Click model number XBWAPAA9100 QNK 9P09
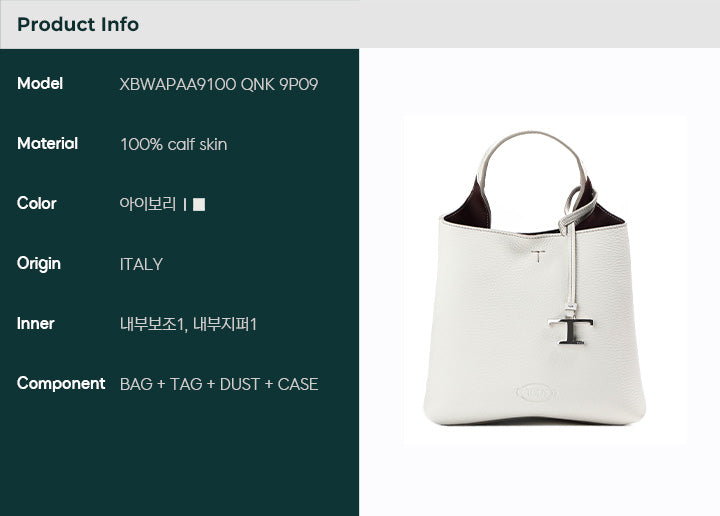The image size is (720, 516). pos(219,84)
